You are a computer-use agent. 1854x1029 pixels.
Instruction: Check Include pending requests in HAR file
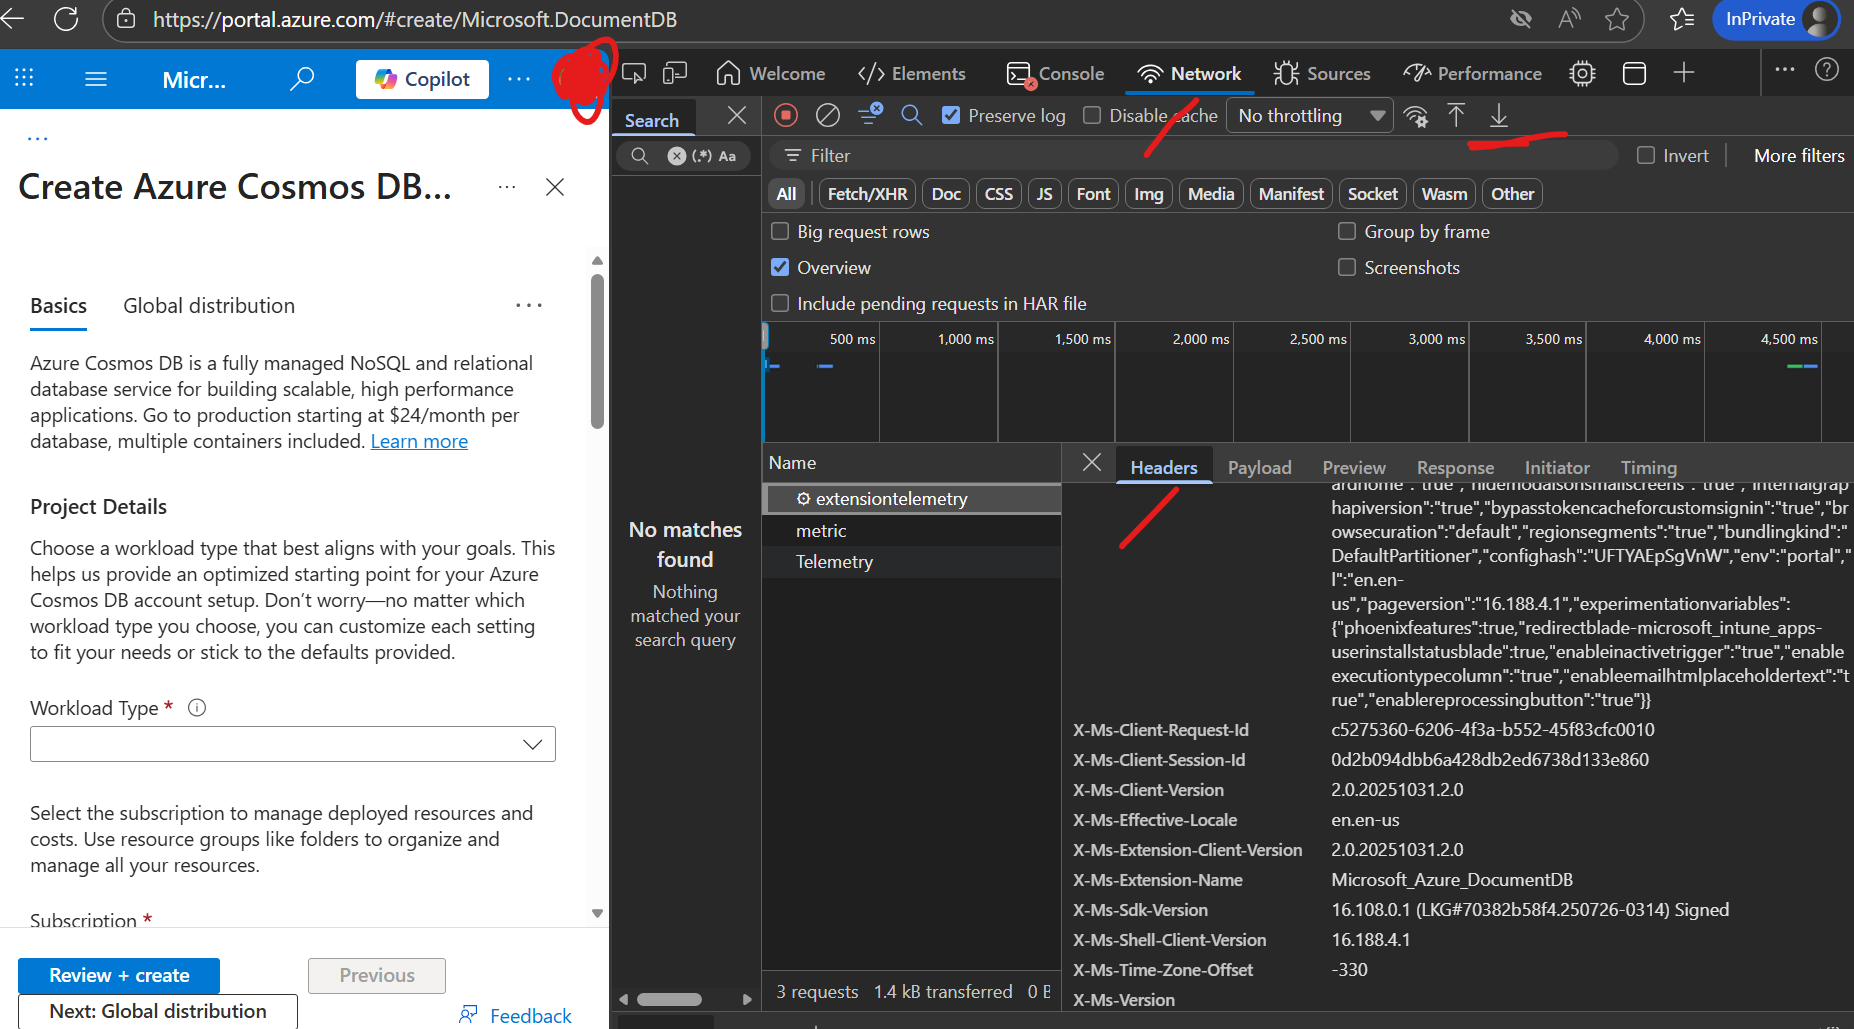point(780,303)
